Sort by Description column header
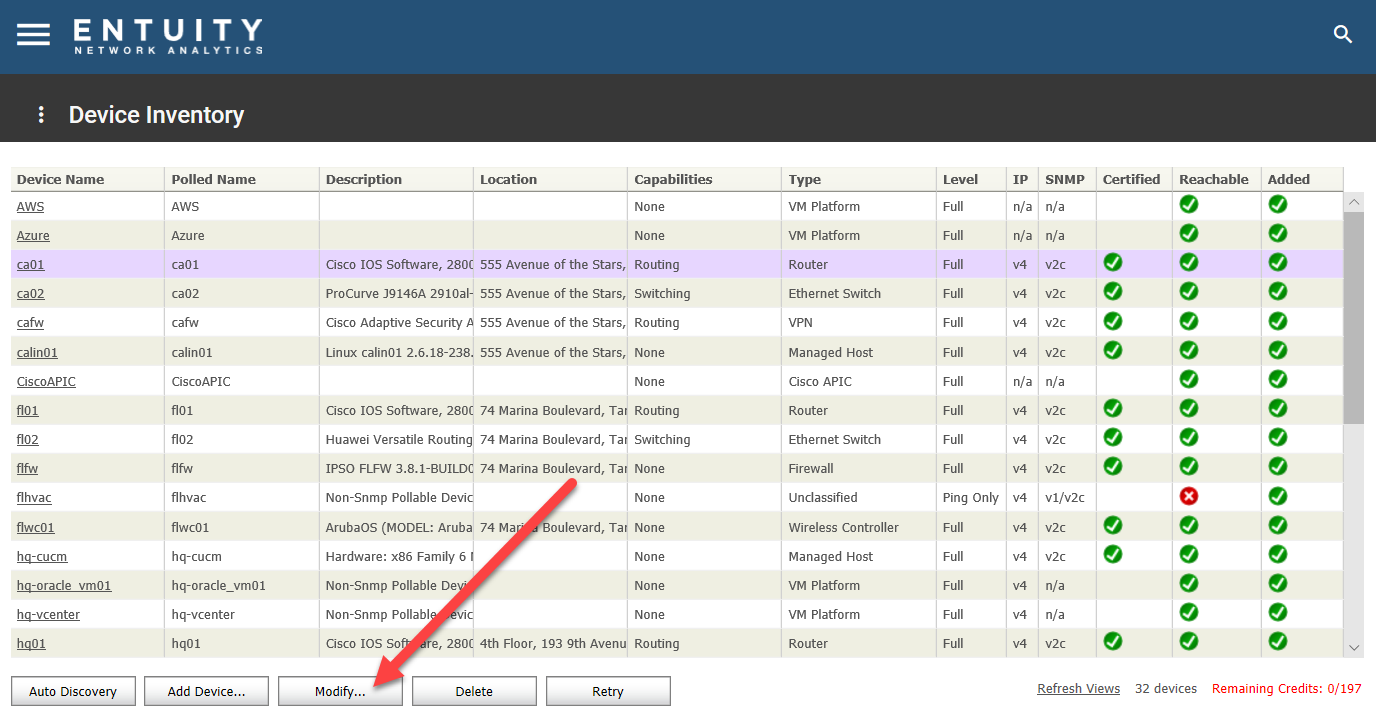1376x717 pixels. click(x=396, y=179)
